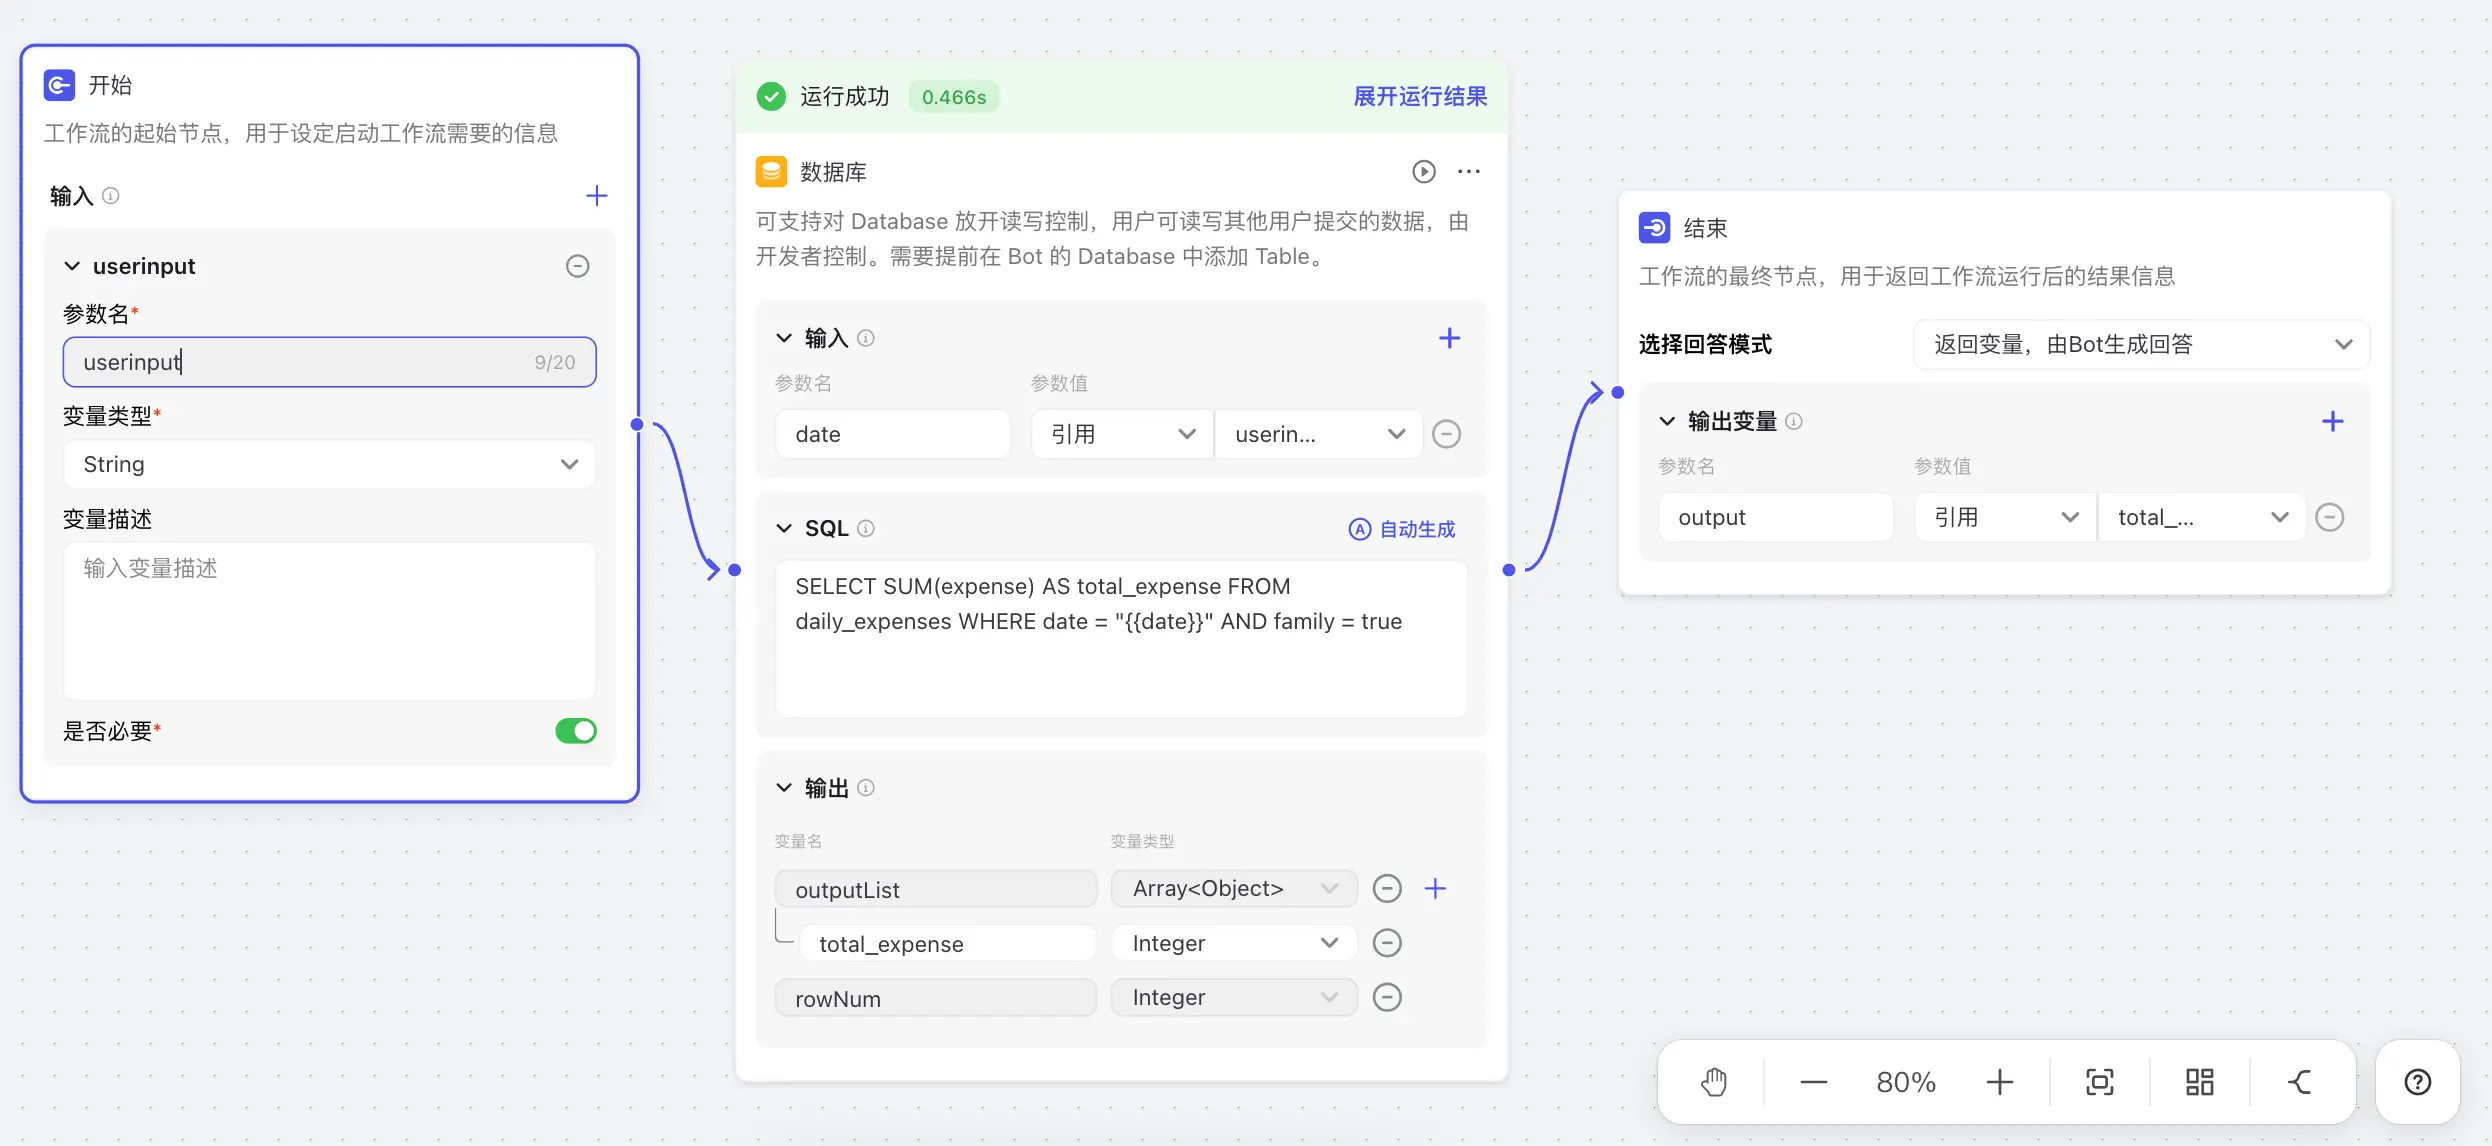Click the total_expense variable name field
Image resolution: width=2492 pixels, height=1146 pixels.
(x=948, y=943)
